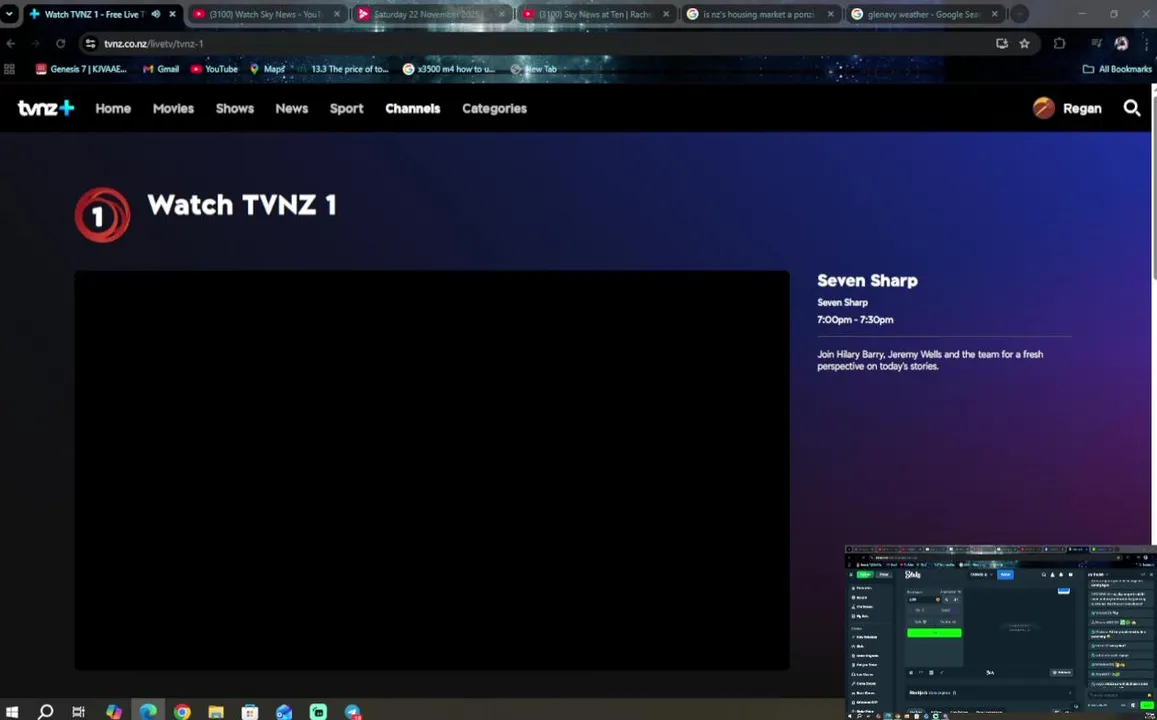
Task: Click the 7:00pm - 7:30pm time text
Action: tap(855, 319)
